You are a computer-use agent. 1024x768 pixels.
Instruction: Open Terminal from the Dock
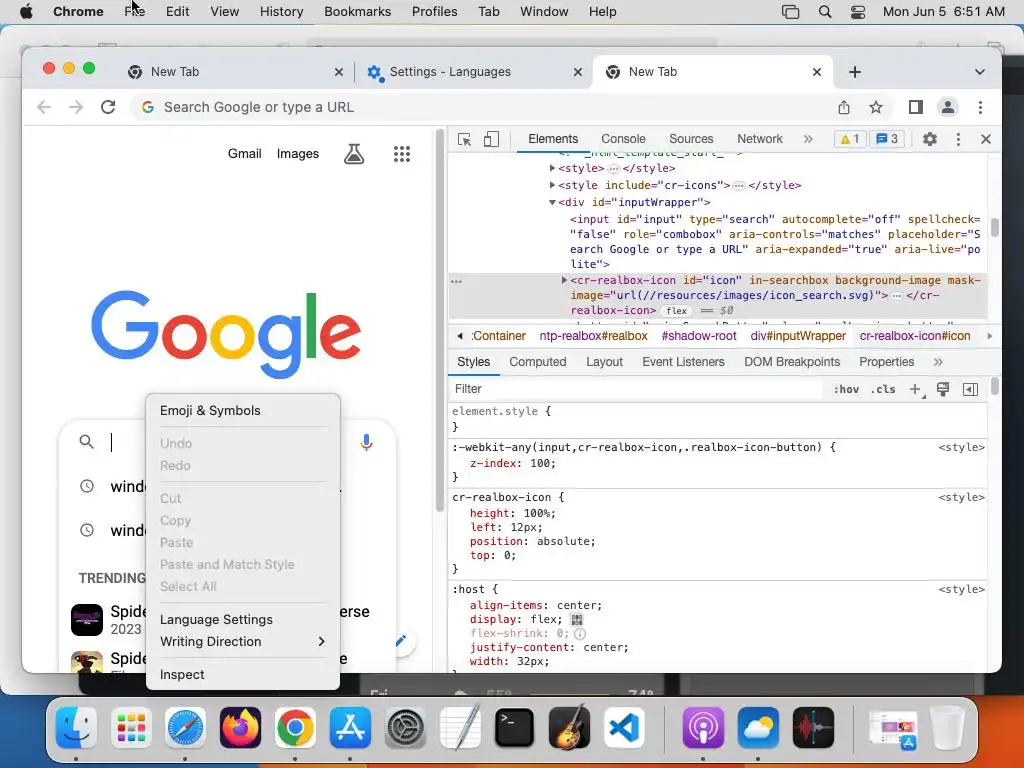point(514,727)
